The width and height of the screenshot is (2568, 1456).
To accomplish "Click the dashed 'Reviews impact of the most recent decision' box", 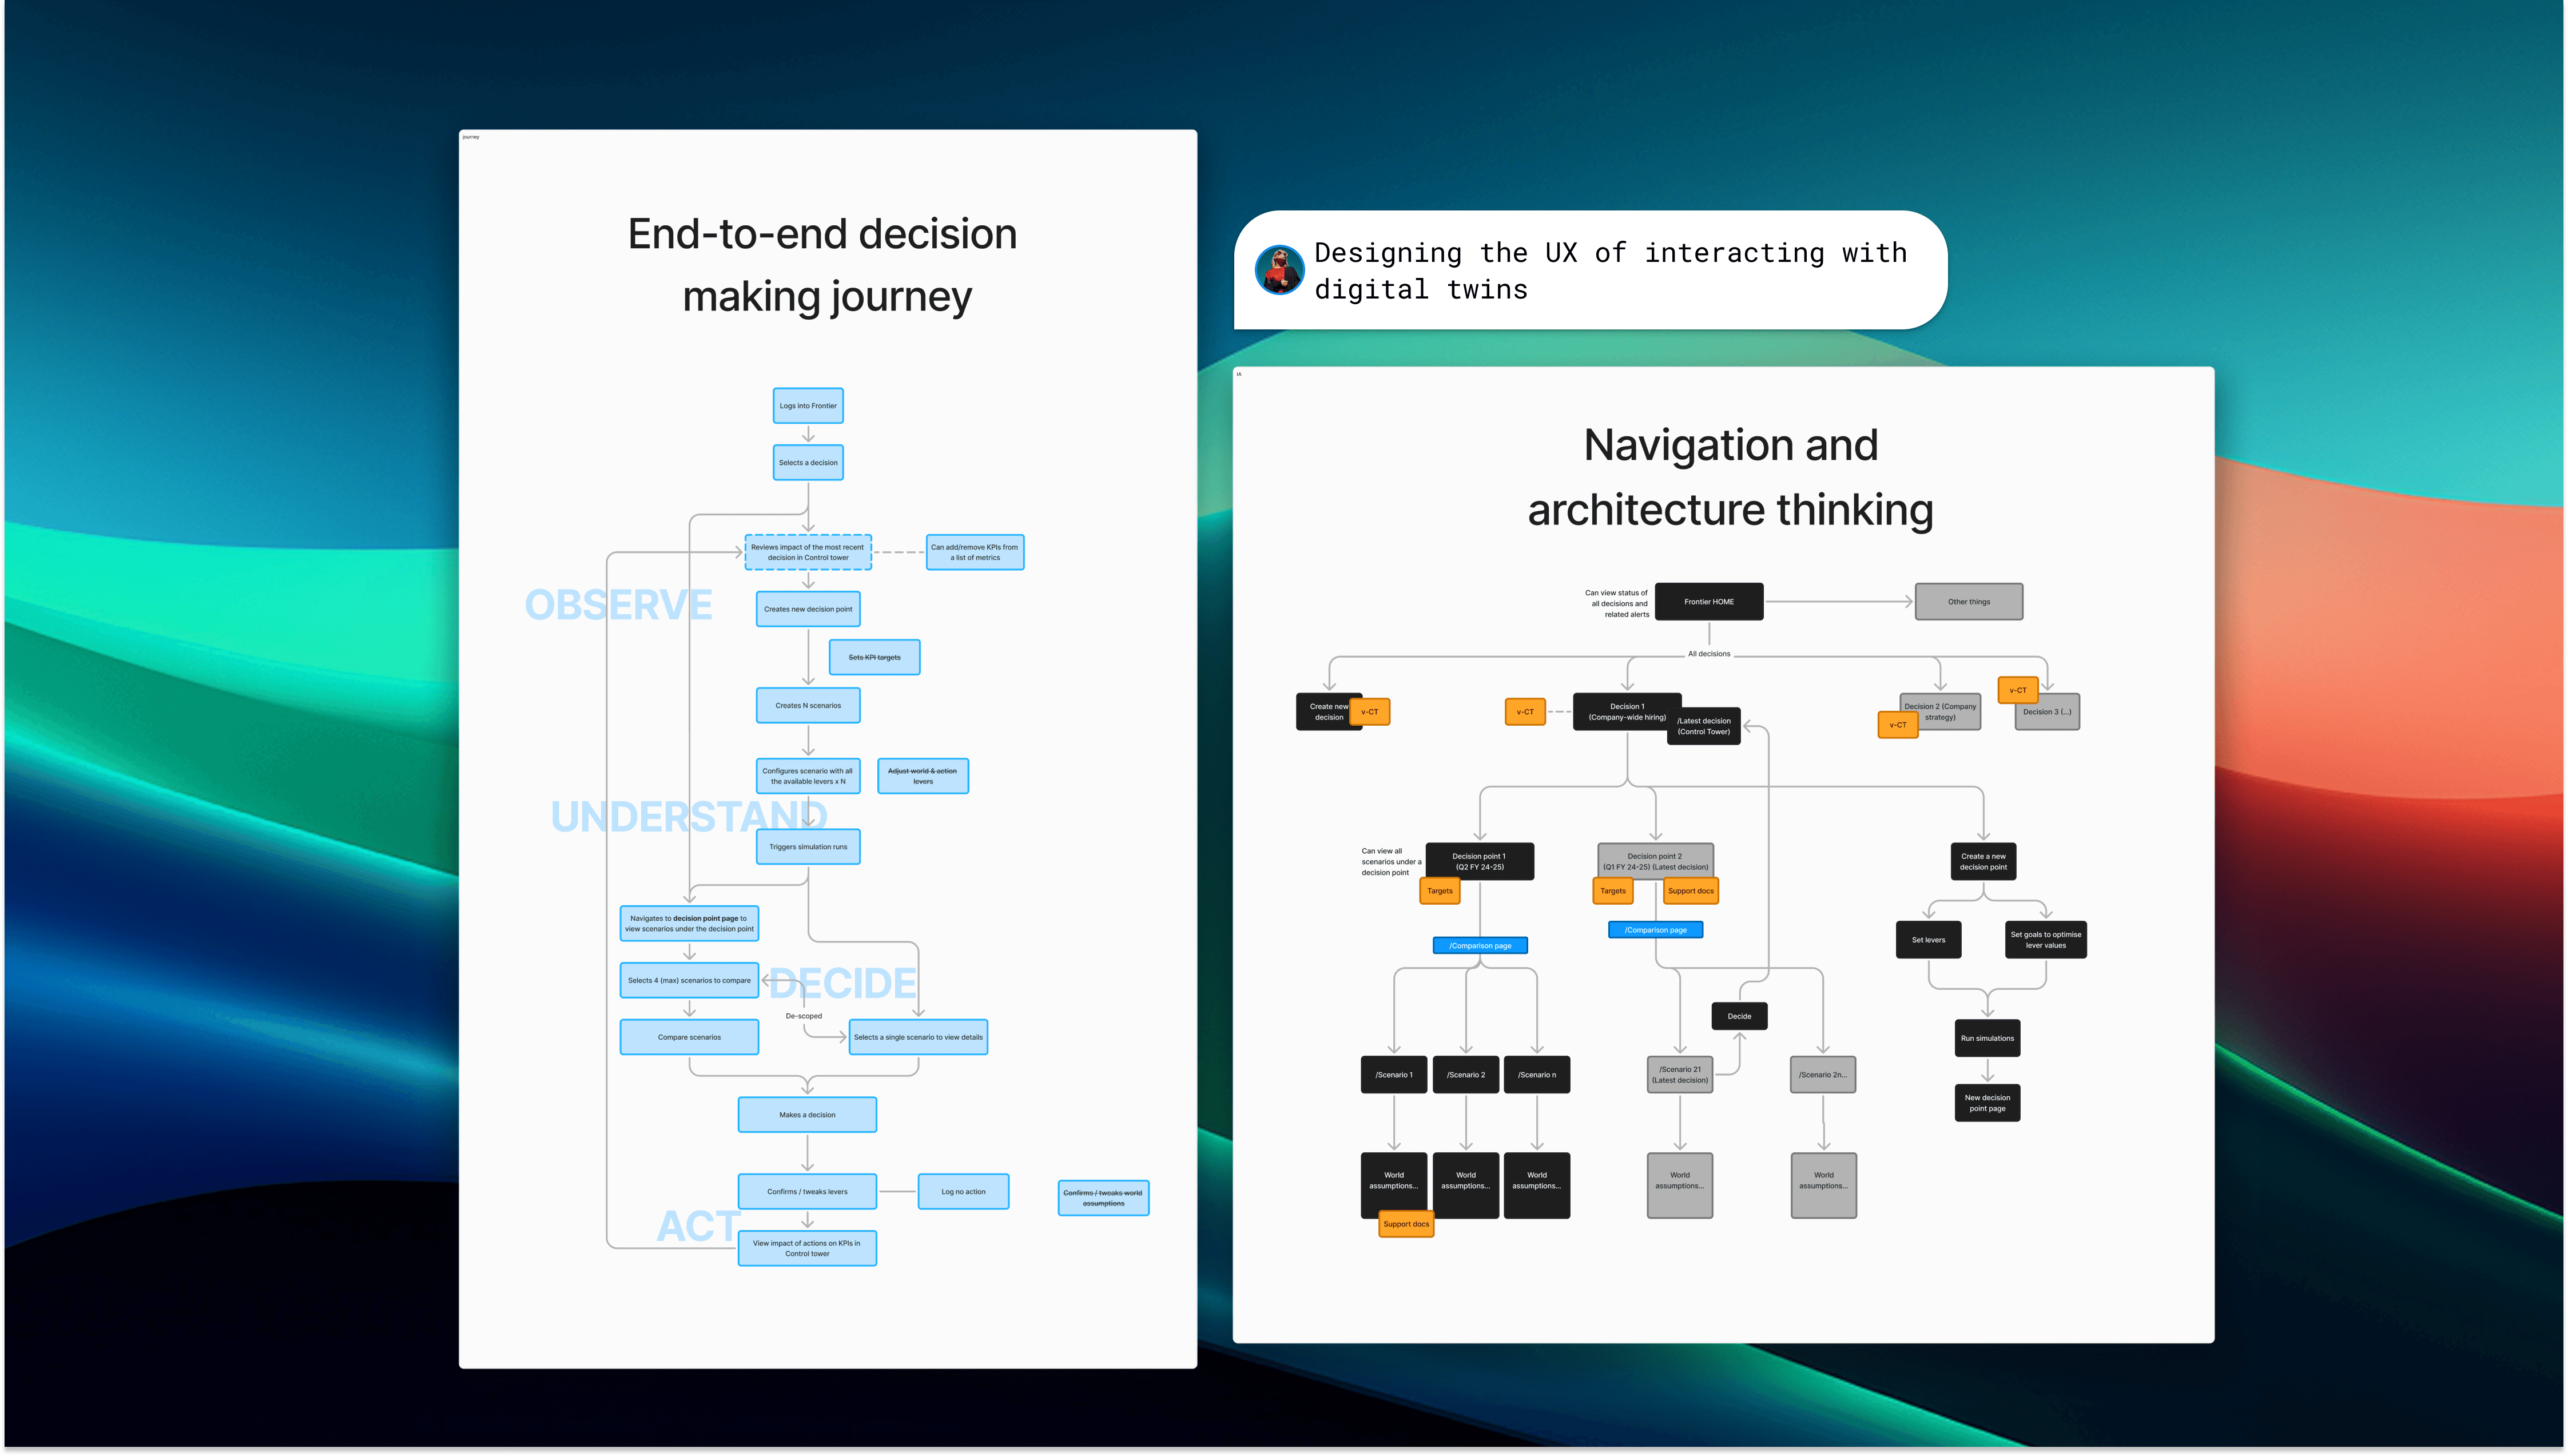I will tap(808, 552).
